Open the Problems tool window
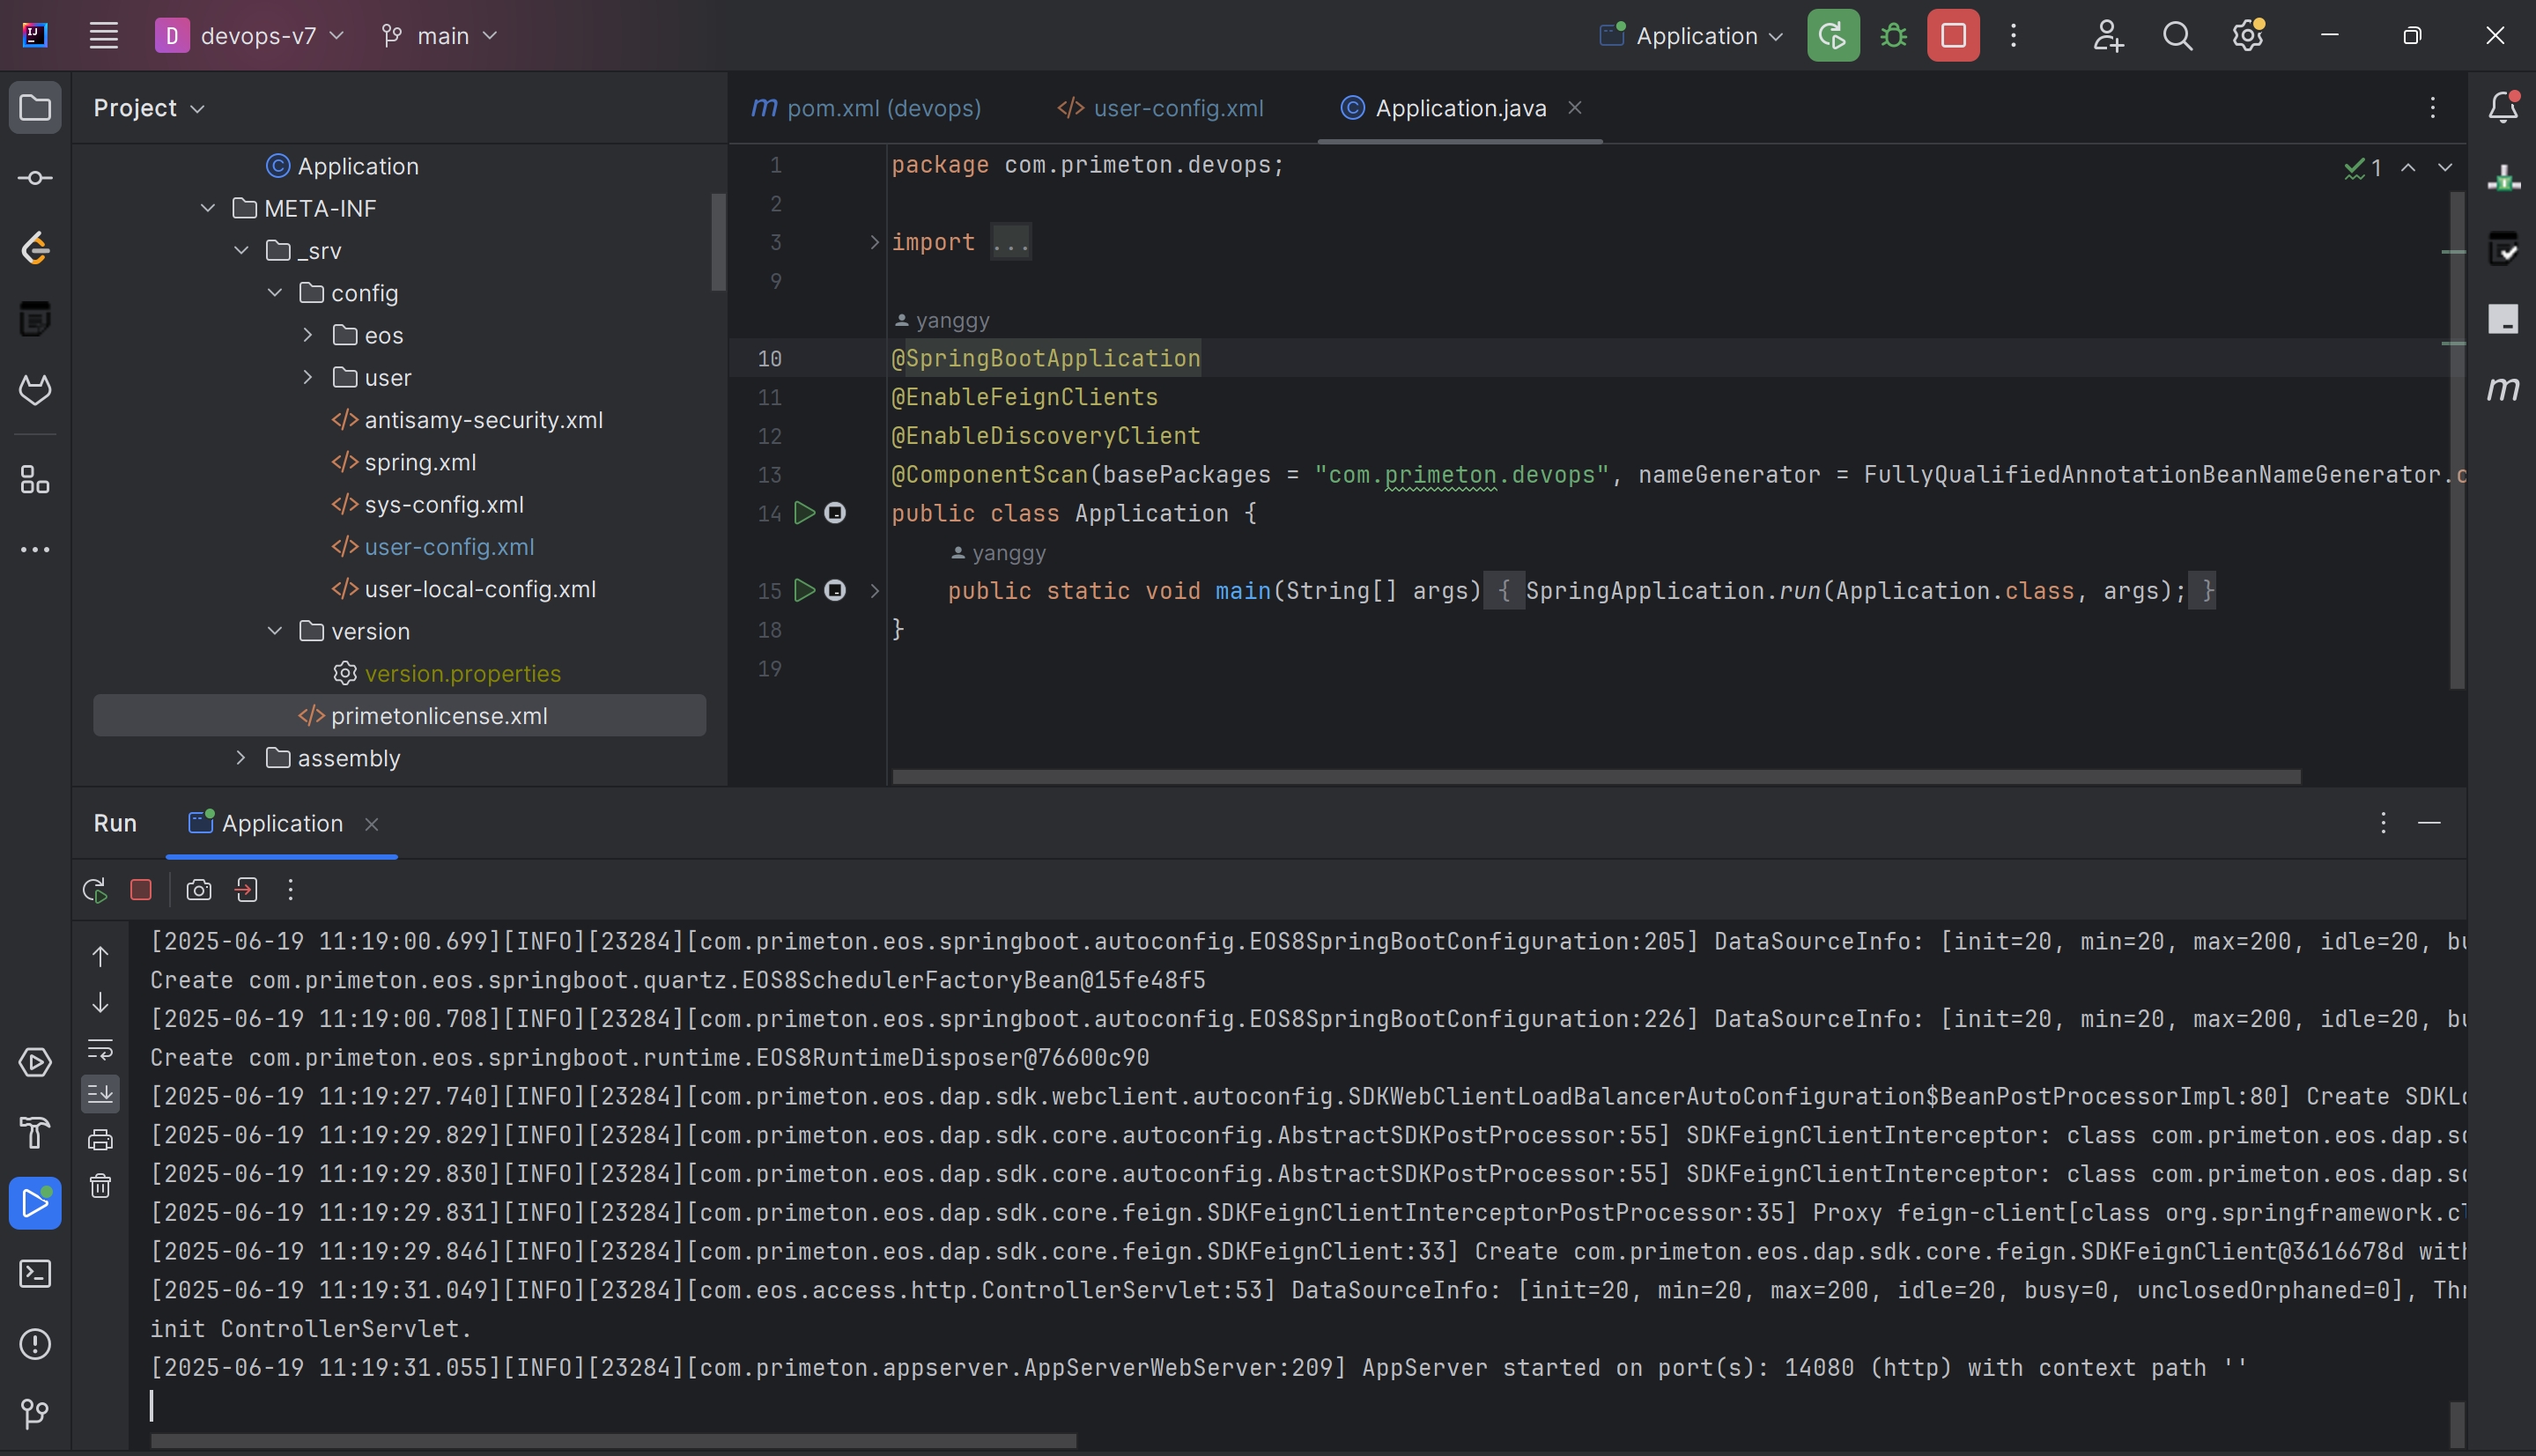The width and height of the screenshot is (2536, 1456). click(x=36, y=1344)
